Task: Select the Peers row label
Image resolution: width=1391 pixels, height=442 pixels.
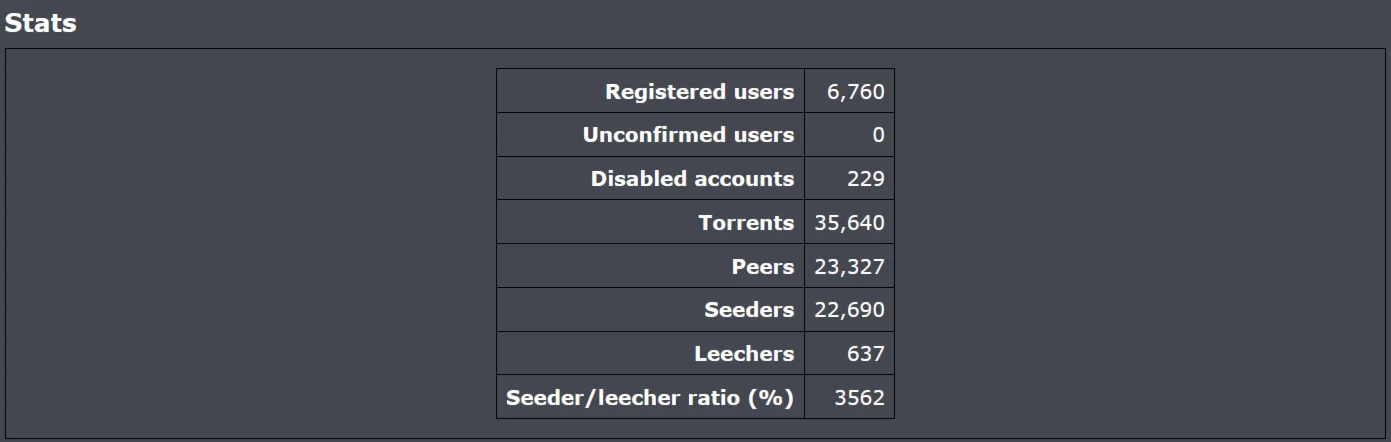Action: 762,267
